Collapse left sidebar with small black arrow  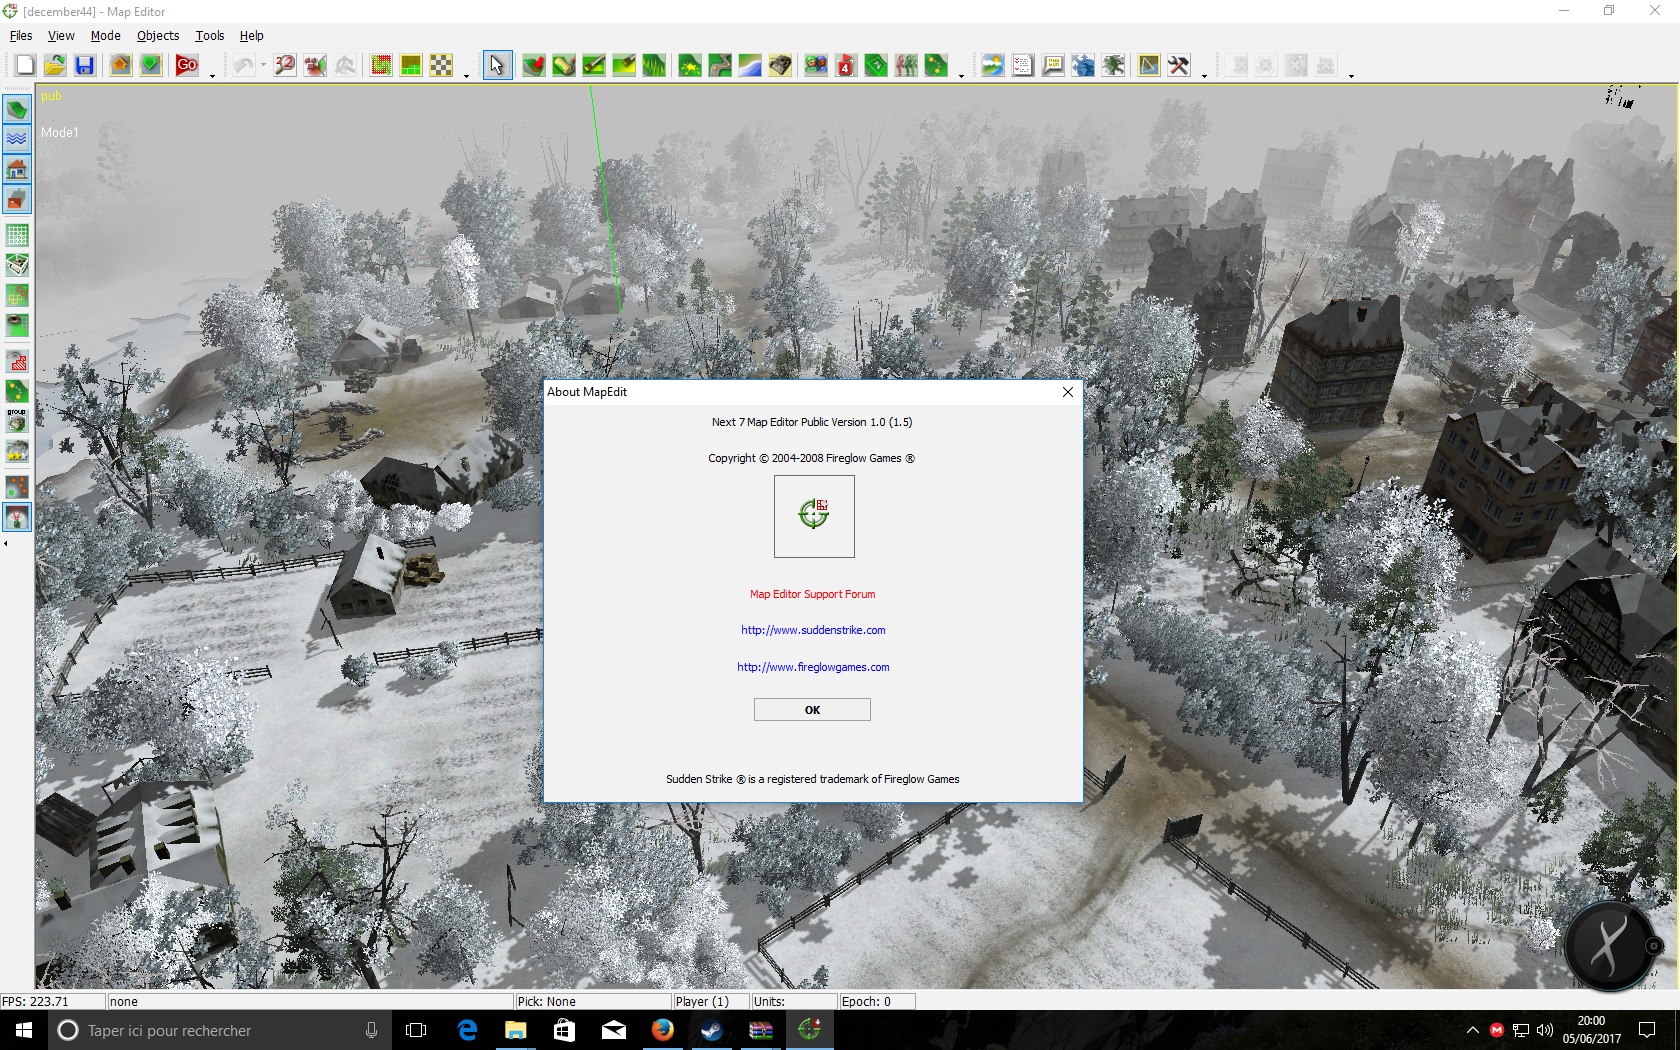[x=6, y=544]
